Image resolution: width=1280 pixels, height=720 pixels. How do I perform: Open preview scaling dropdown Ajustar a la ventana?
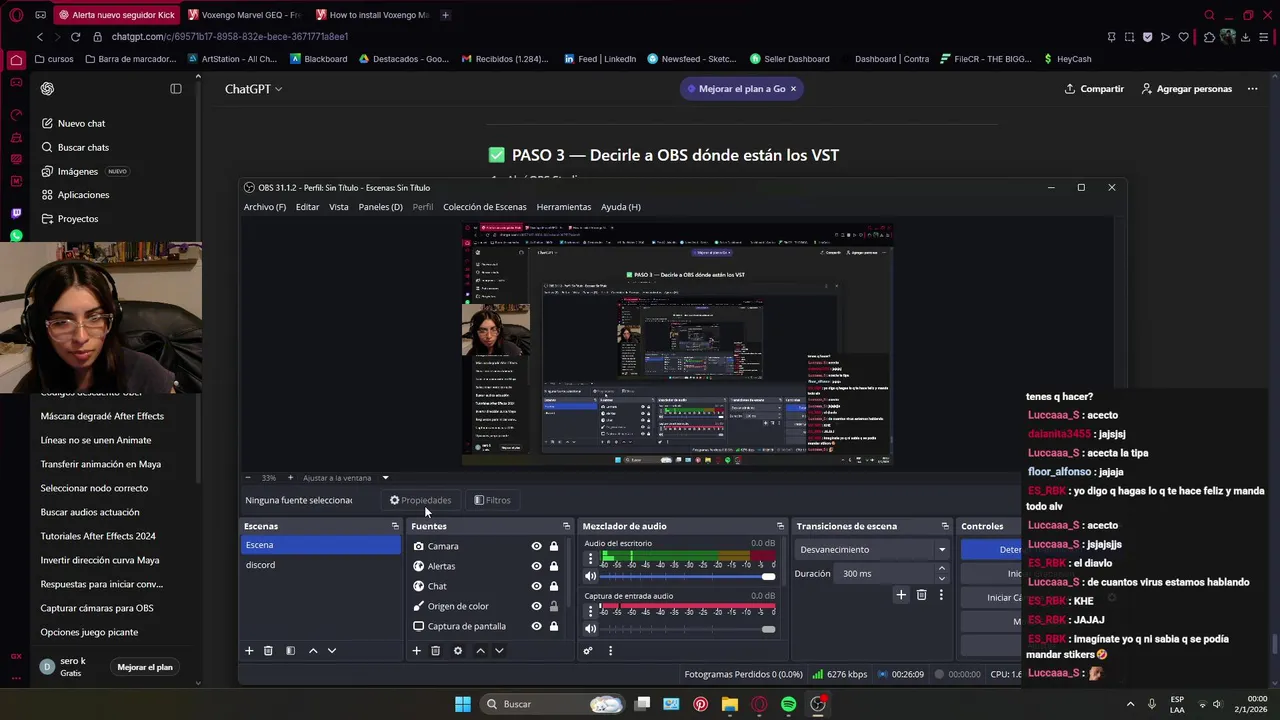(345, 478)
